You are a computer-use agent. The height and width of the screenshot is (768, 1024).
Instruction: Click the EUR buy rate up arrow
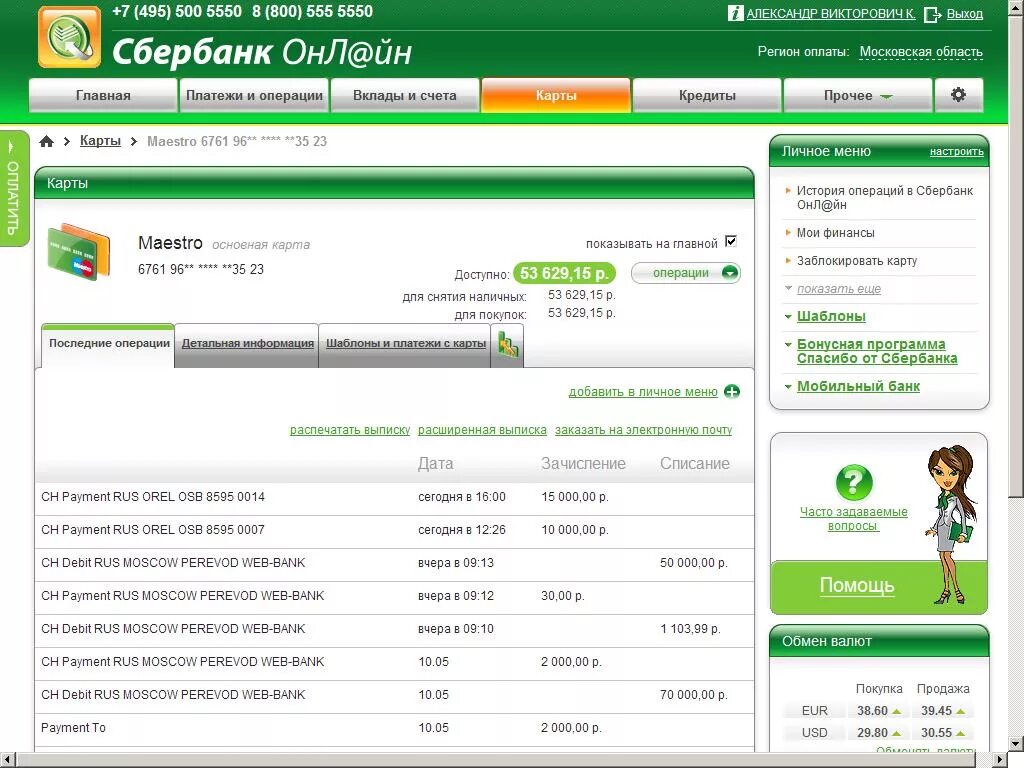coord(897,711)
